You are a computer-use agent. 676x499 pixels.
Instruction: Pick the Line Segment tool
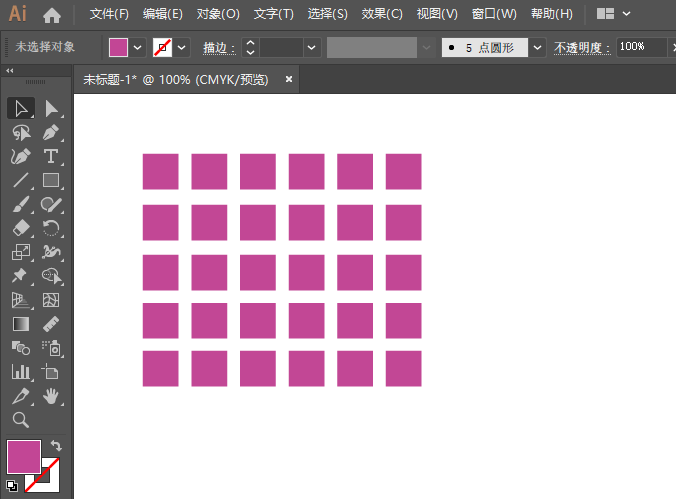pyautogui.click(x=20, y=181)
